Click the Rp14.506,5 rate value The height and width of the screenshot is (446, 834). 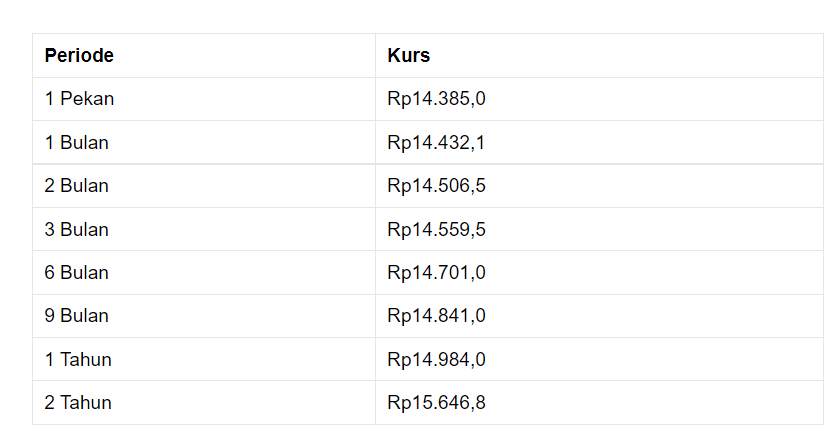click(436, 186)
